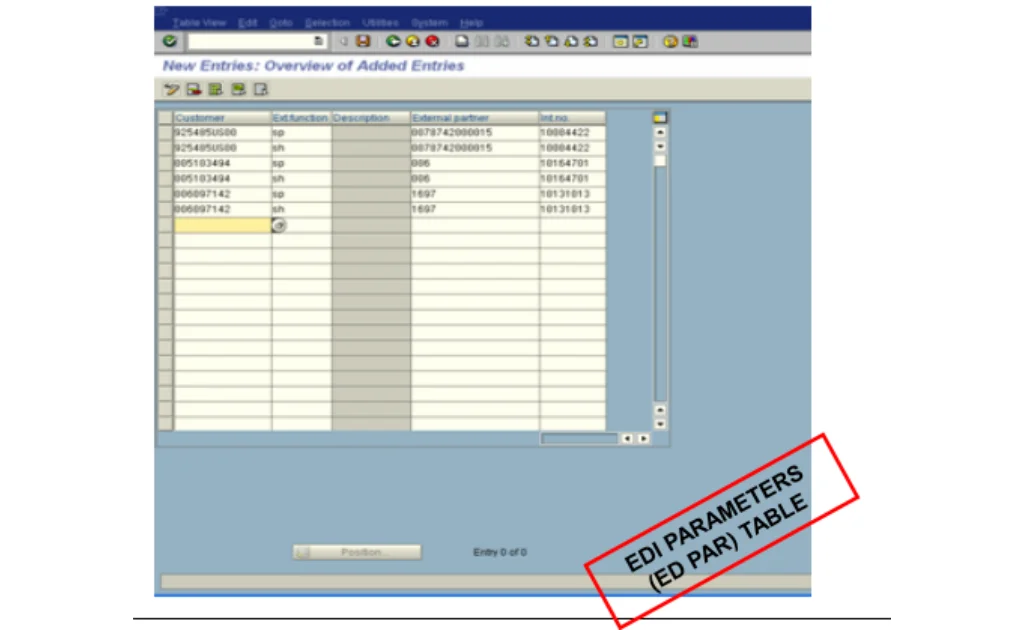Screen dimensions: 1024x630
Task: Click the External partner column header
Action: [x=475, y=118]
